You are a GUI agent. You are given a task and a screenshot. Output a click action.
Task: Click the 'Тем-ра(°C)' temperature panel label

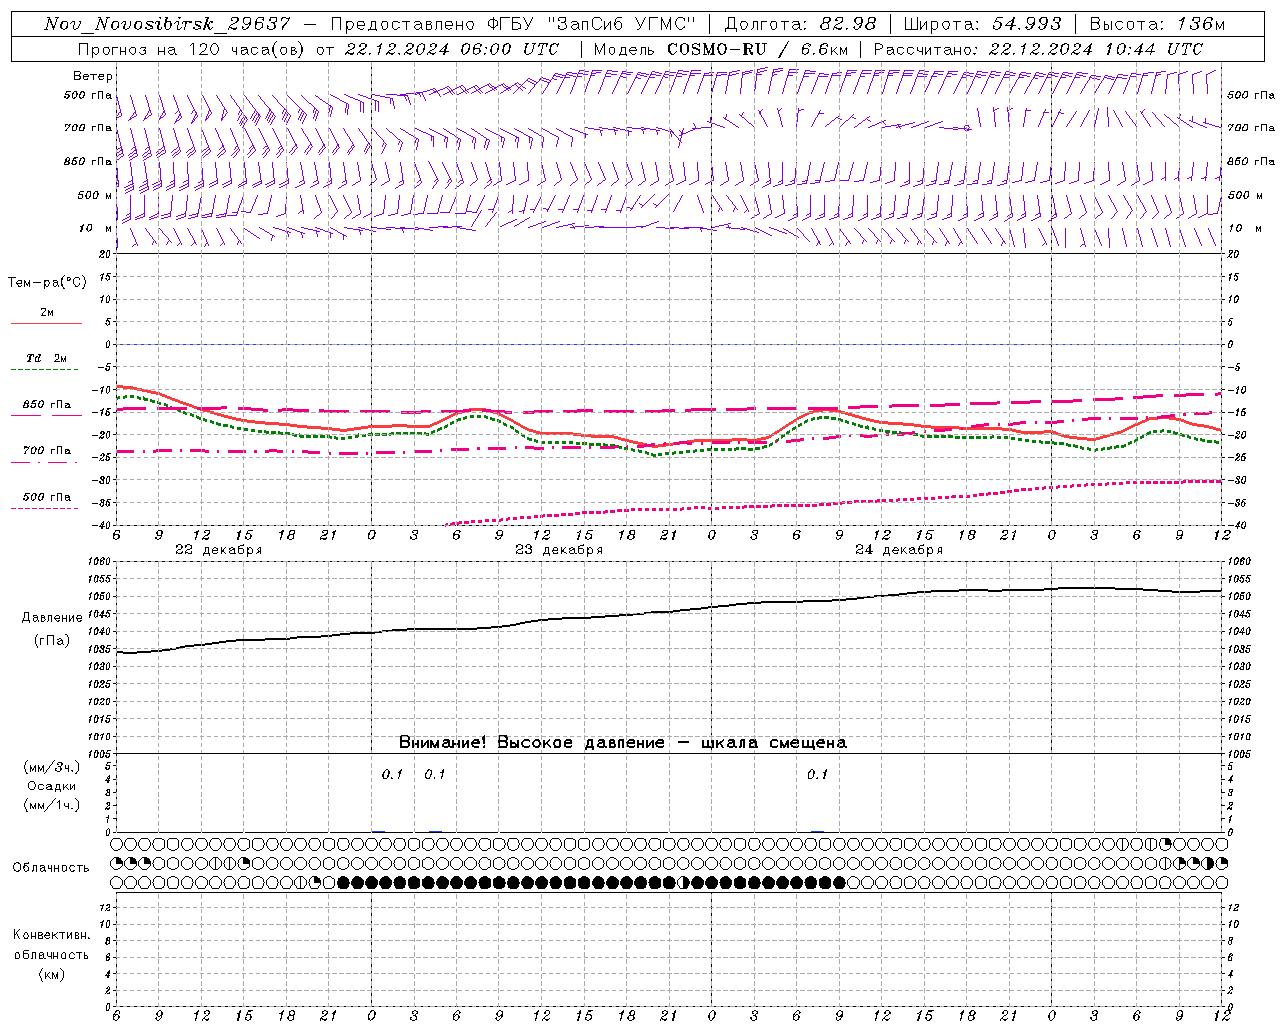47,283
